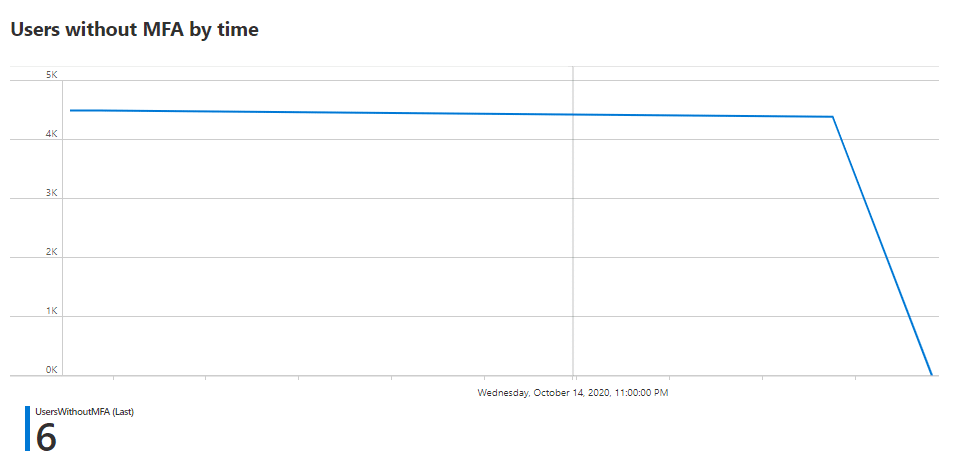Click the vertical crosshair line on the chart

click(573, 243)
